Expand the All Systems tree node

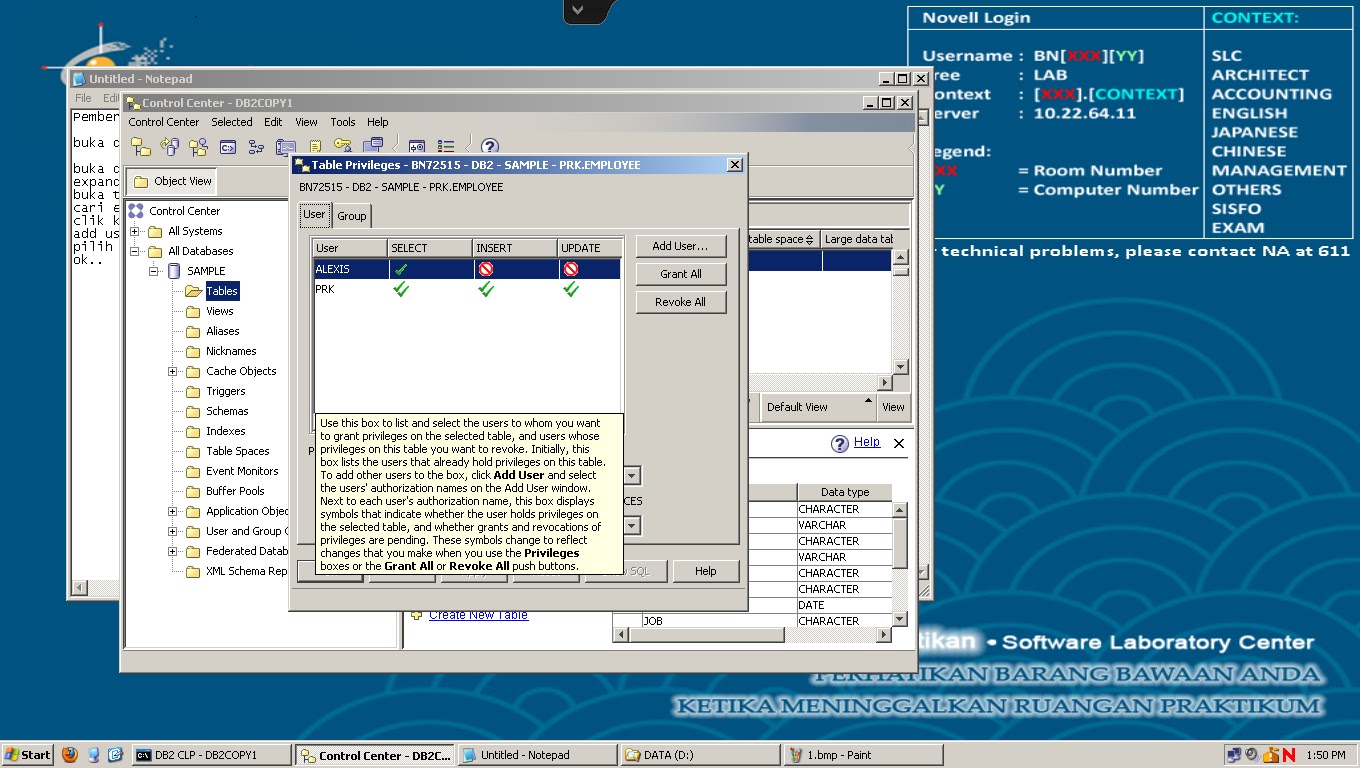click(x=135, y=231)
